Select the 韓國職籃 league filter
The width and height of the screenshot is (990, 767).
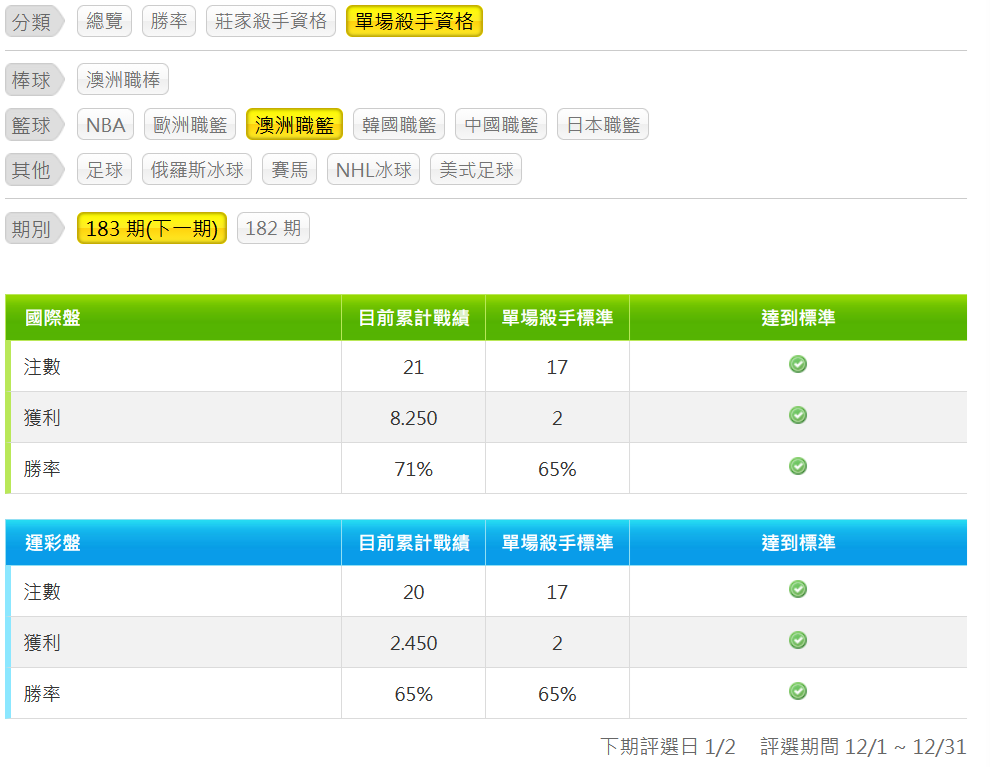pyautogui.click(x=399, y=125)
